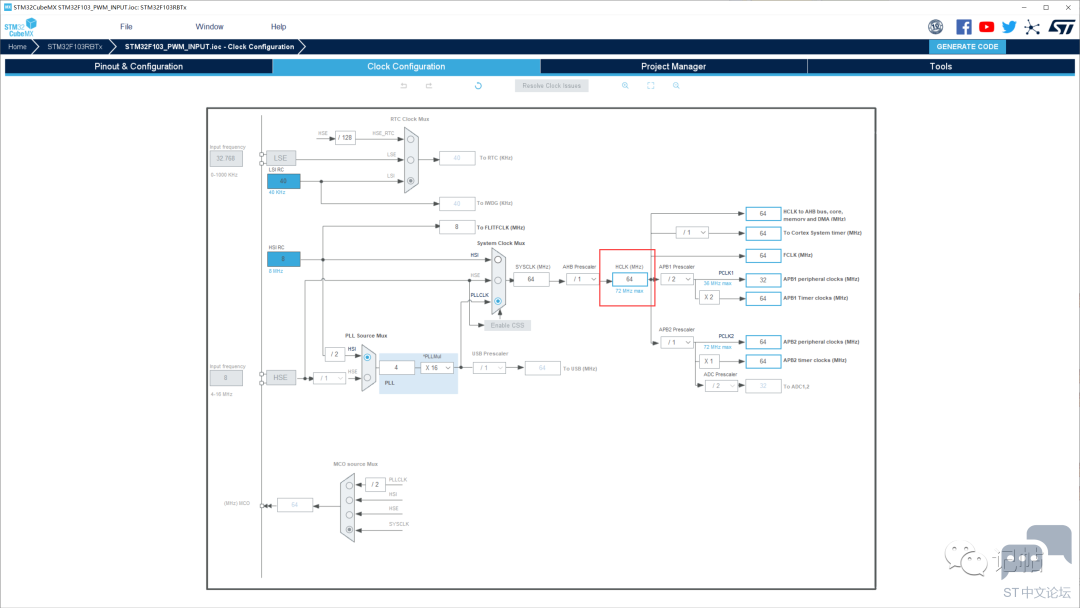The height and width of the screenshot is (608, 1080).
Task: Switch to Pinout & Configuration tab
Action: coord(138,67)
